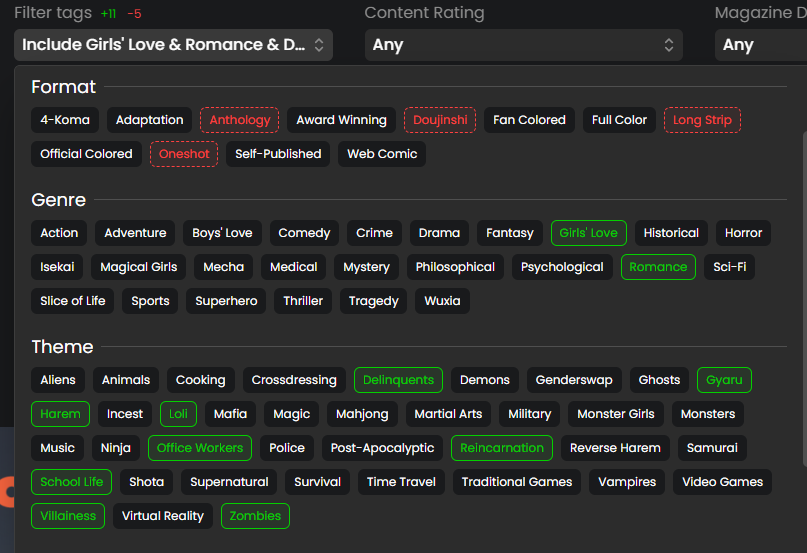Select the Psychological genre tag
807x553 pixels.
tap(562, 267)
